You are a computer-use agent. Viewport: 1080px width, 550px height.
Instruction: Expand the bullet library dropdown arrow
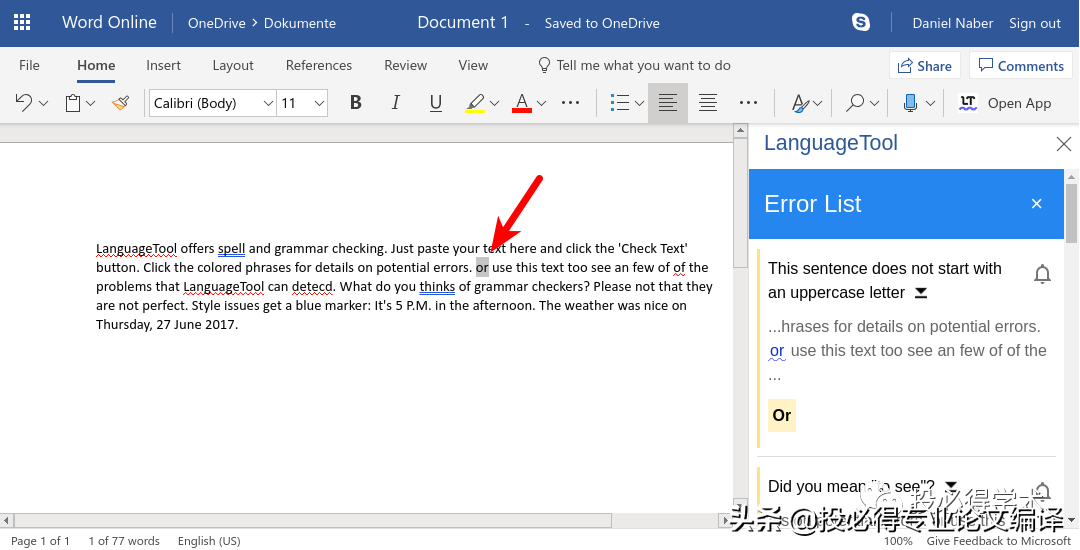pos(639,103)
